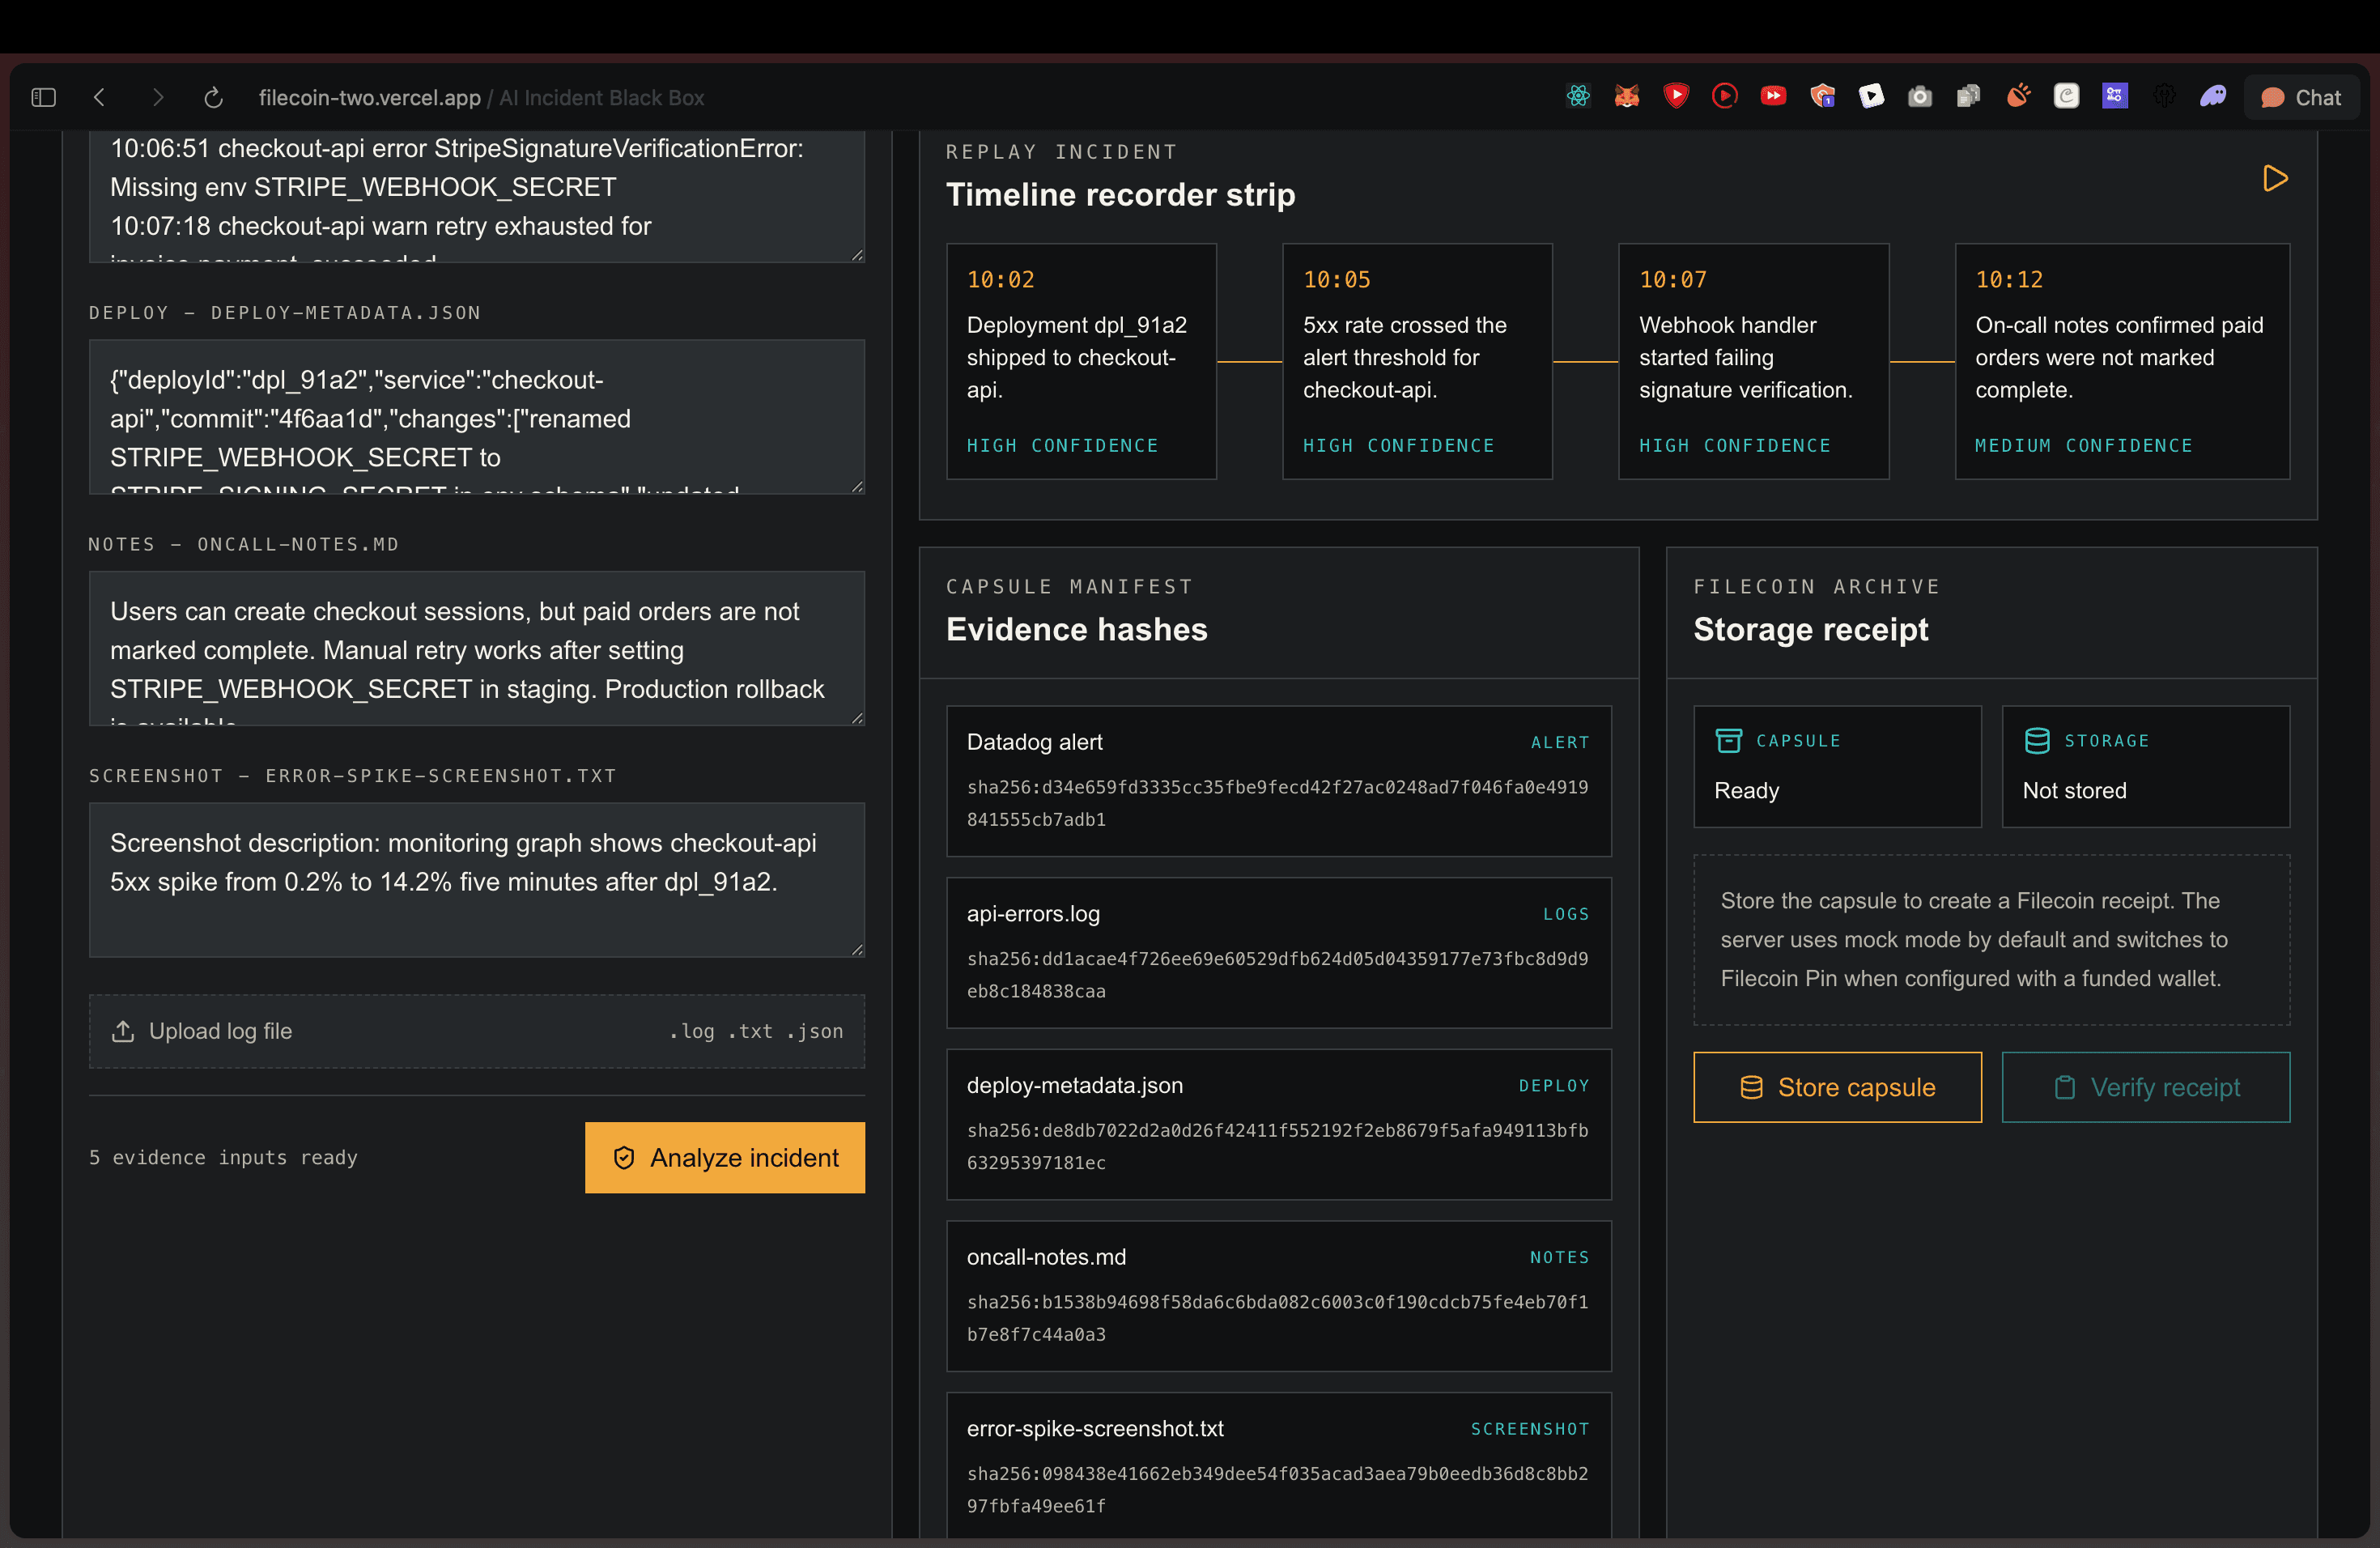Click '5 evidence inputs ready' status text
This screenshot has height=1548, width=2380.
click(223, 1157)
